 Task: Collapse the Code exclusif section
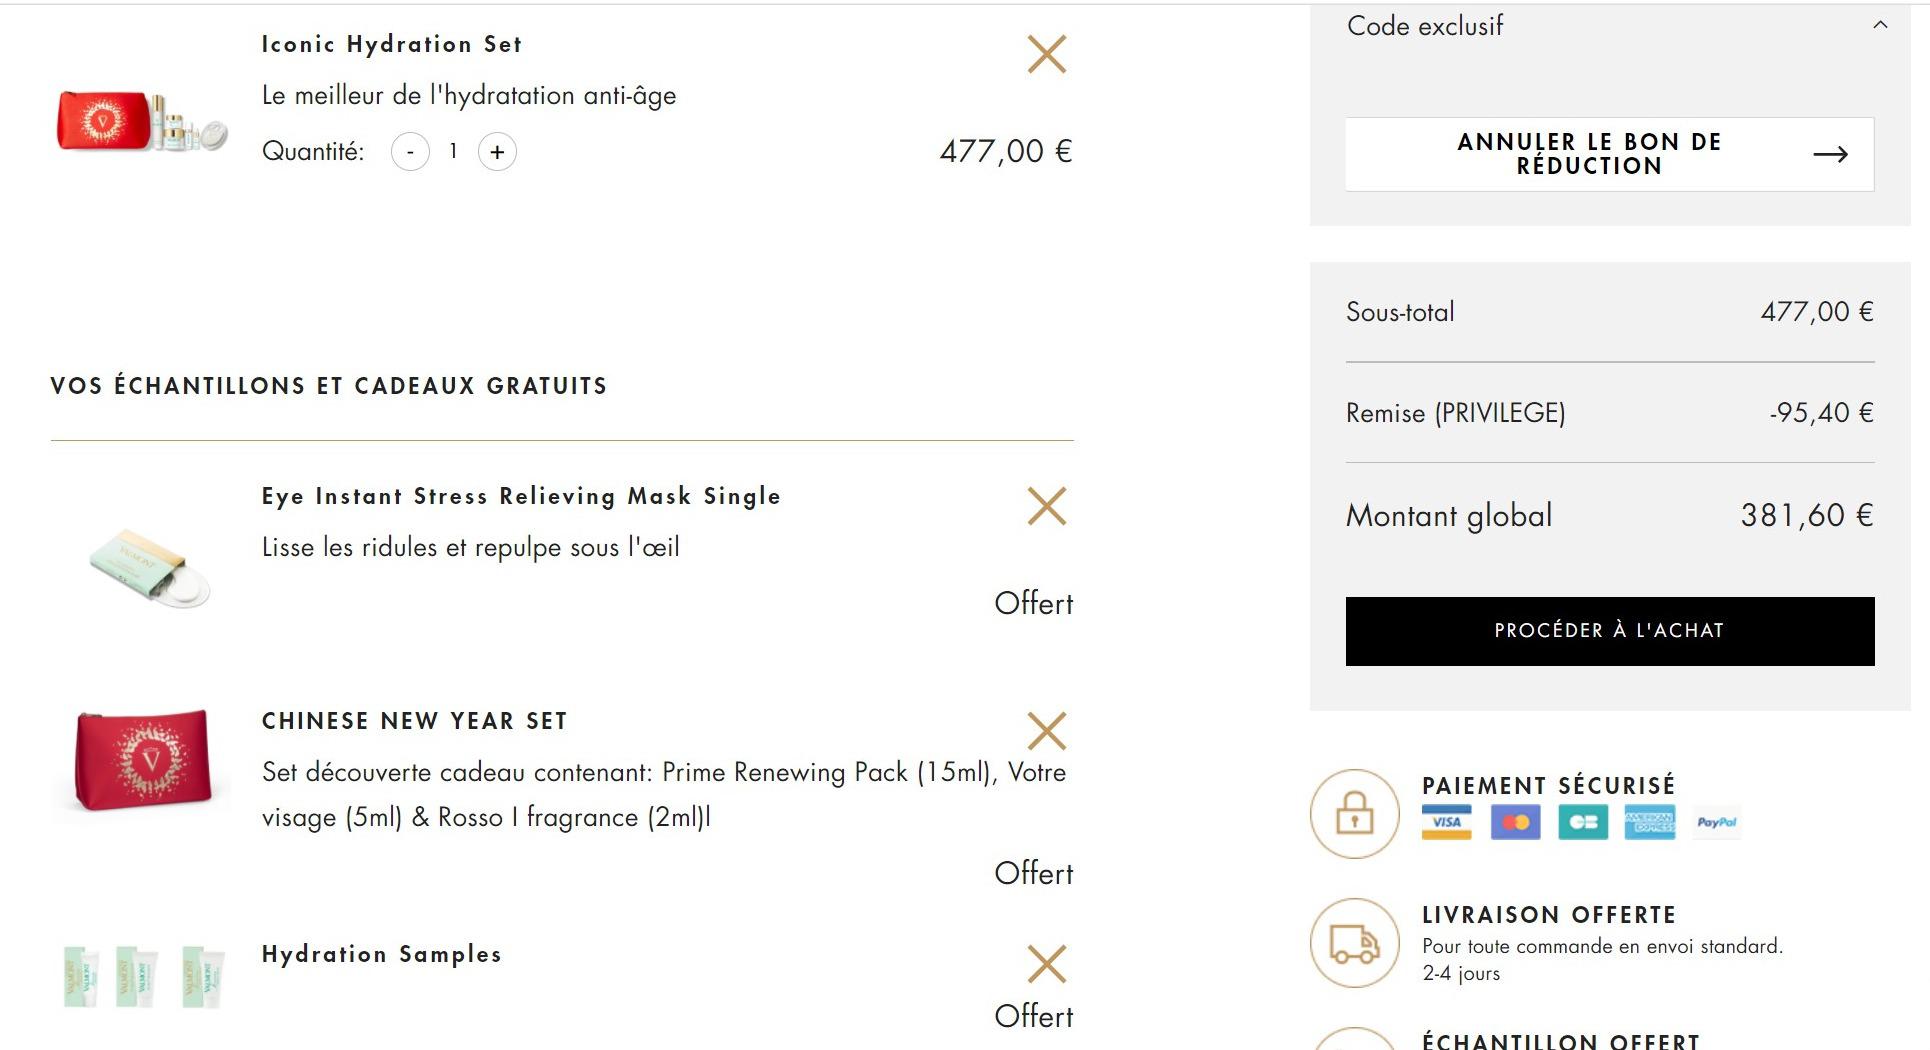[1880, 26]
